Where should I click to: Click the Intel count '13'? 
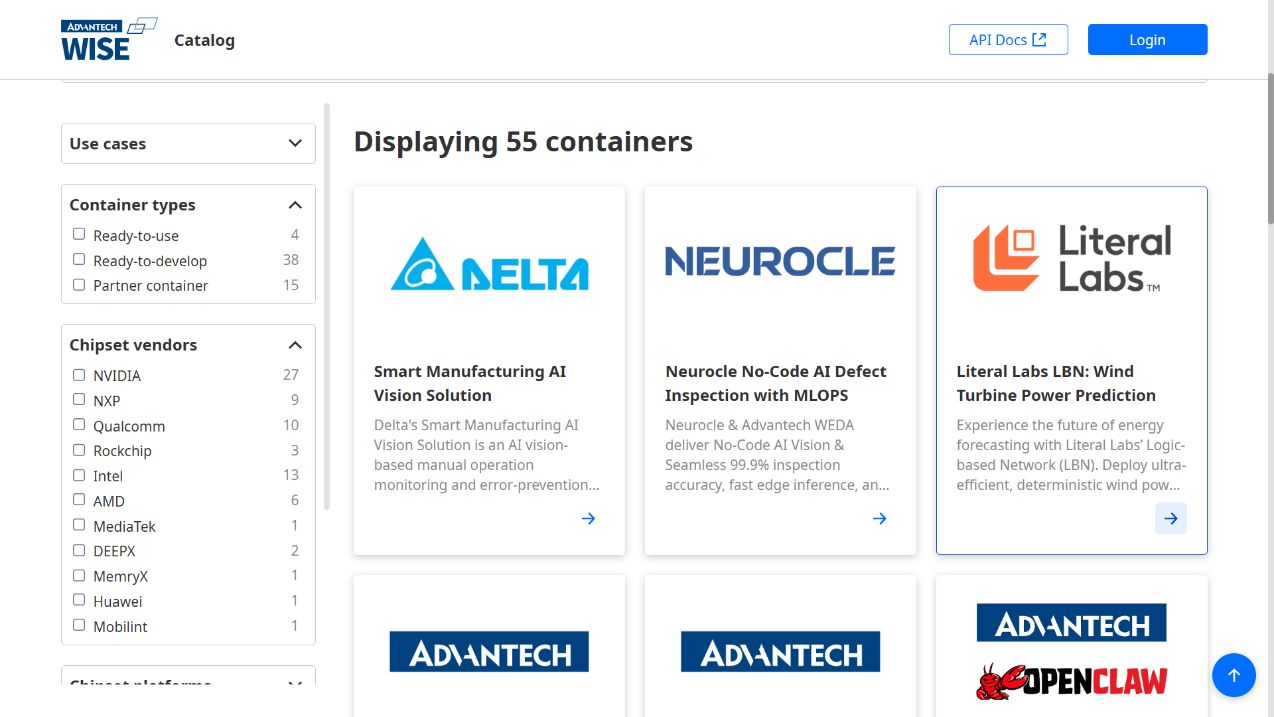pyautogui.click(x=291, y=475)
